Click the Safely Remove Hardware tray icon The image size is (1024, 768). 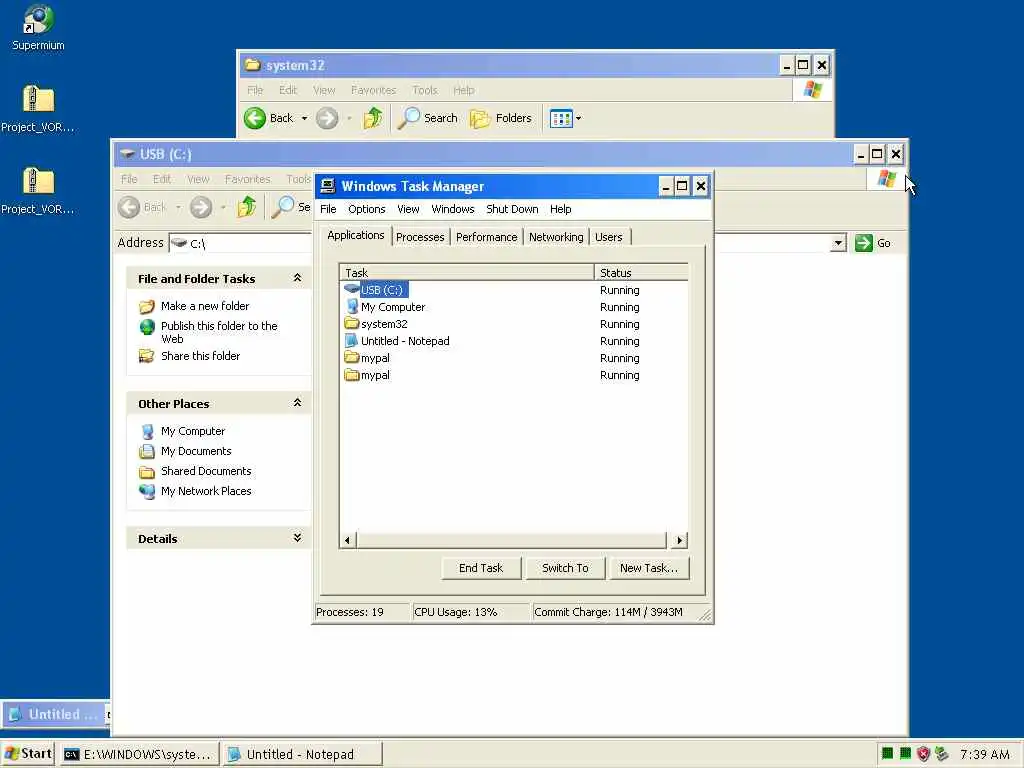point(941,754)
